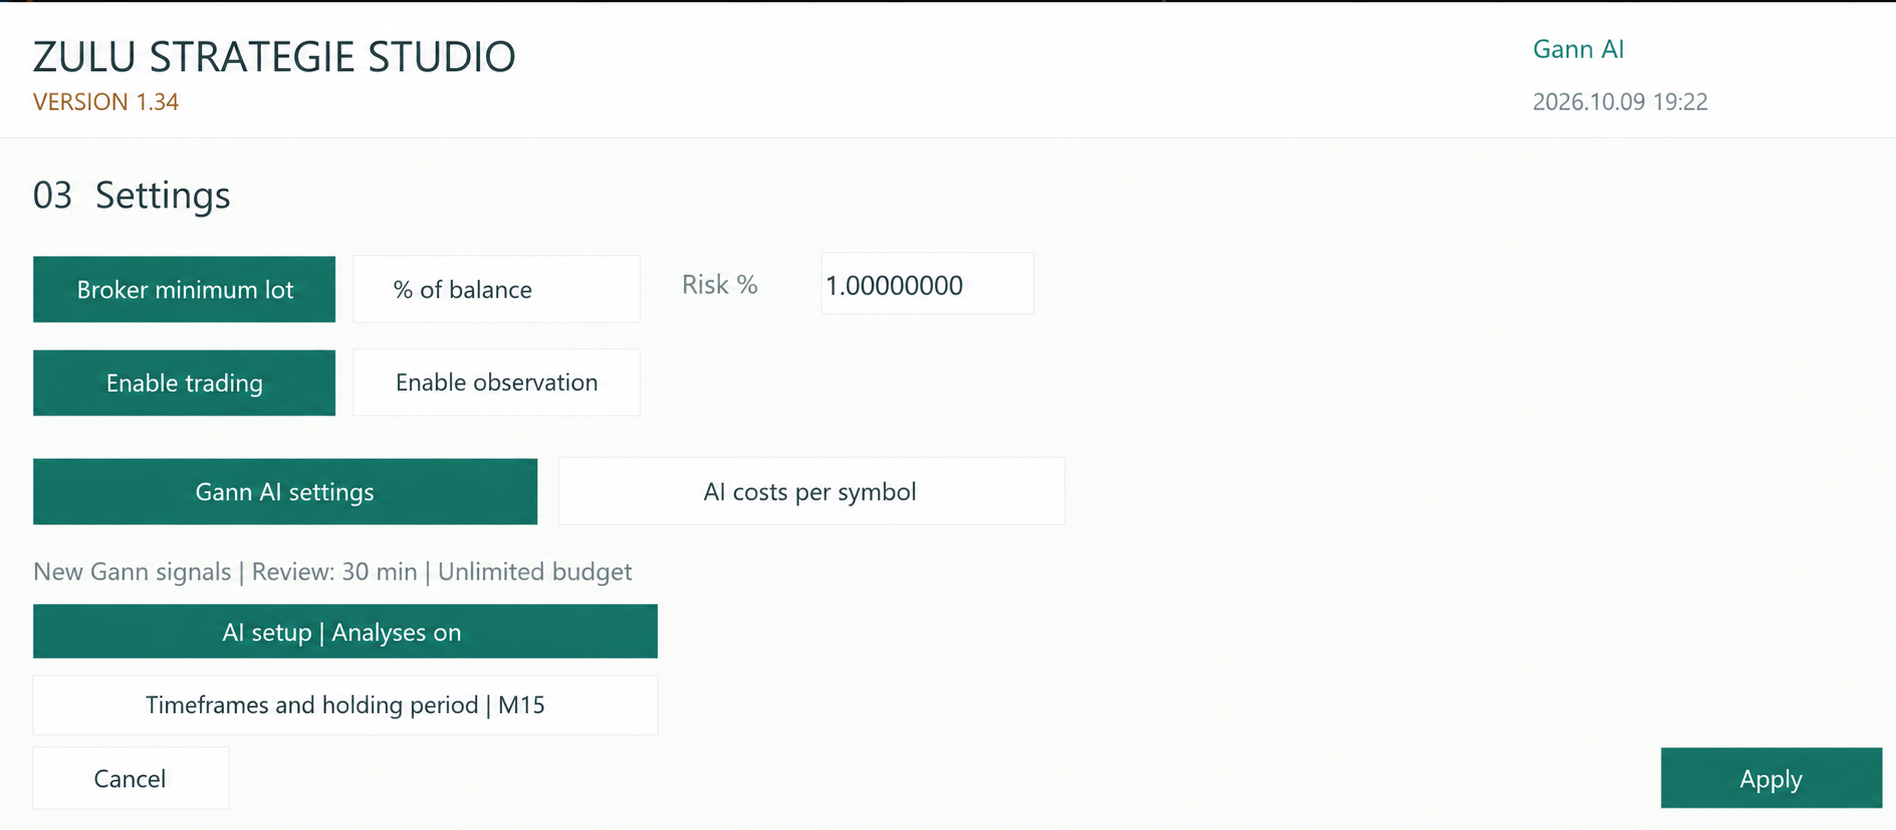Click the VERSION 1.34 text

tap(106, 102)
